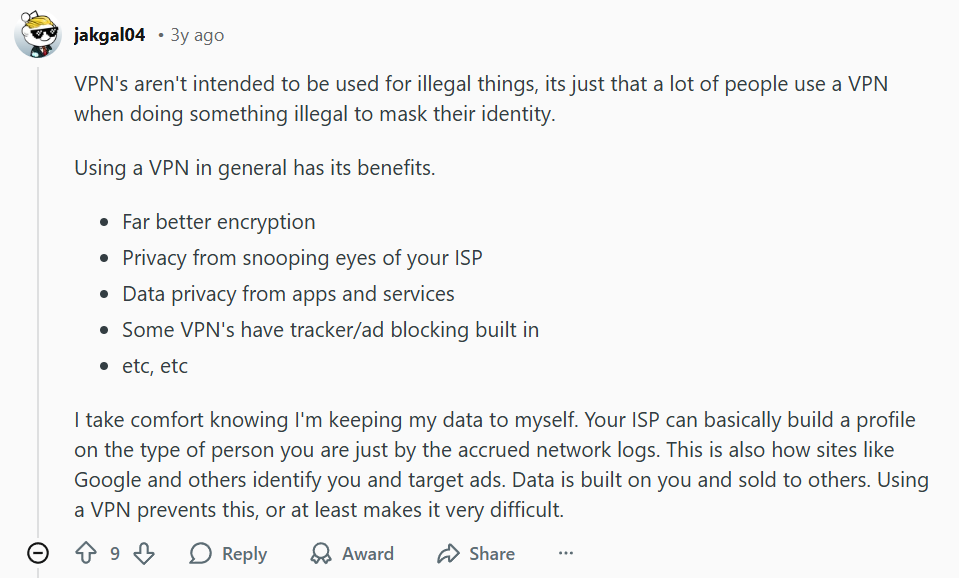
Task: Click the vote count number 9
Action: [x=115, y=553]
